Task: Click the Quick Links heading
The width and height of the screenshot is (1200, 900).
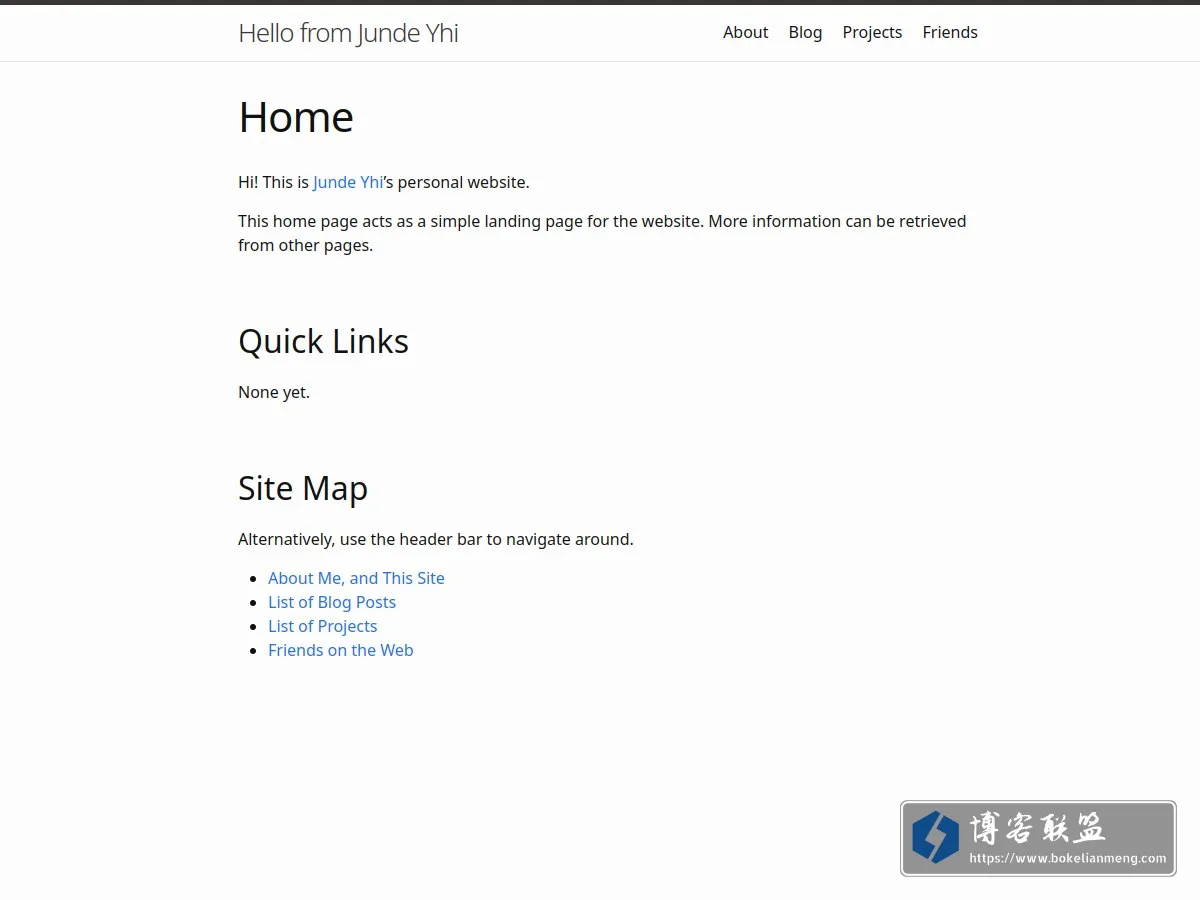Action: (323, 341)
